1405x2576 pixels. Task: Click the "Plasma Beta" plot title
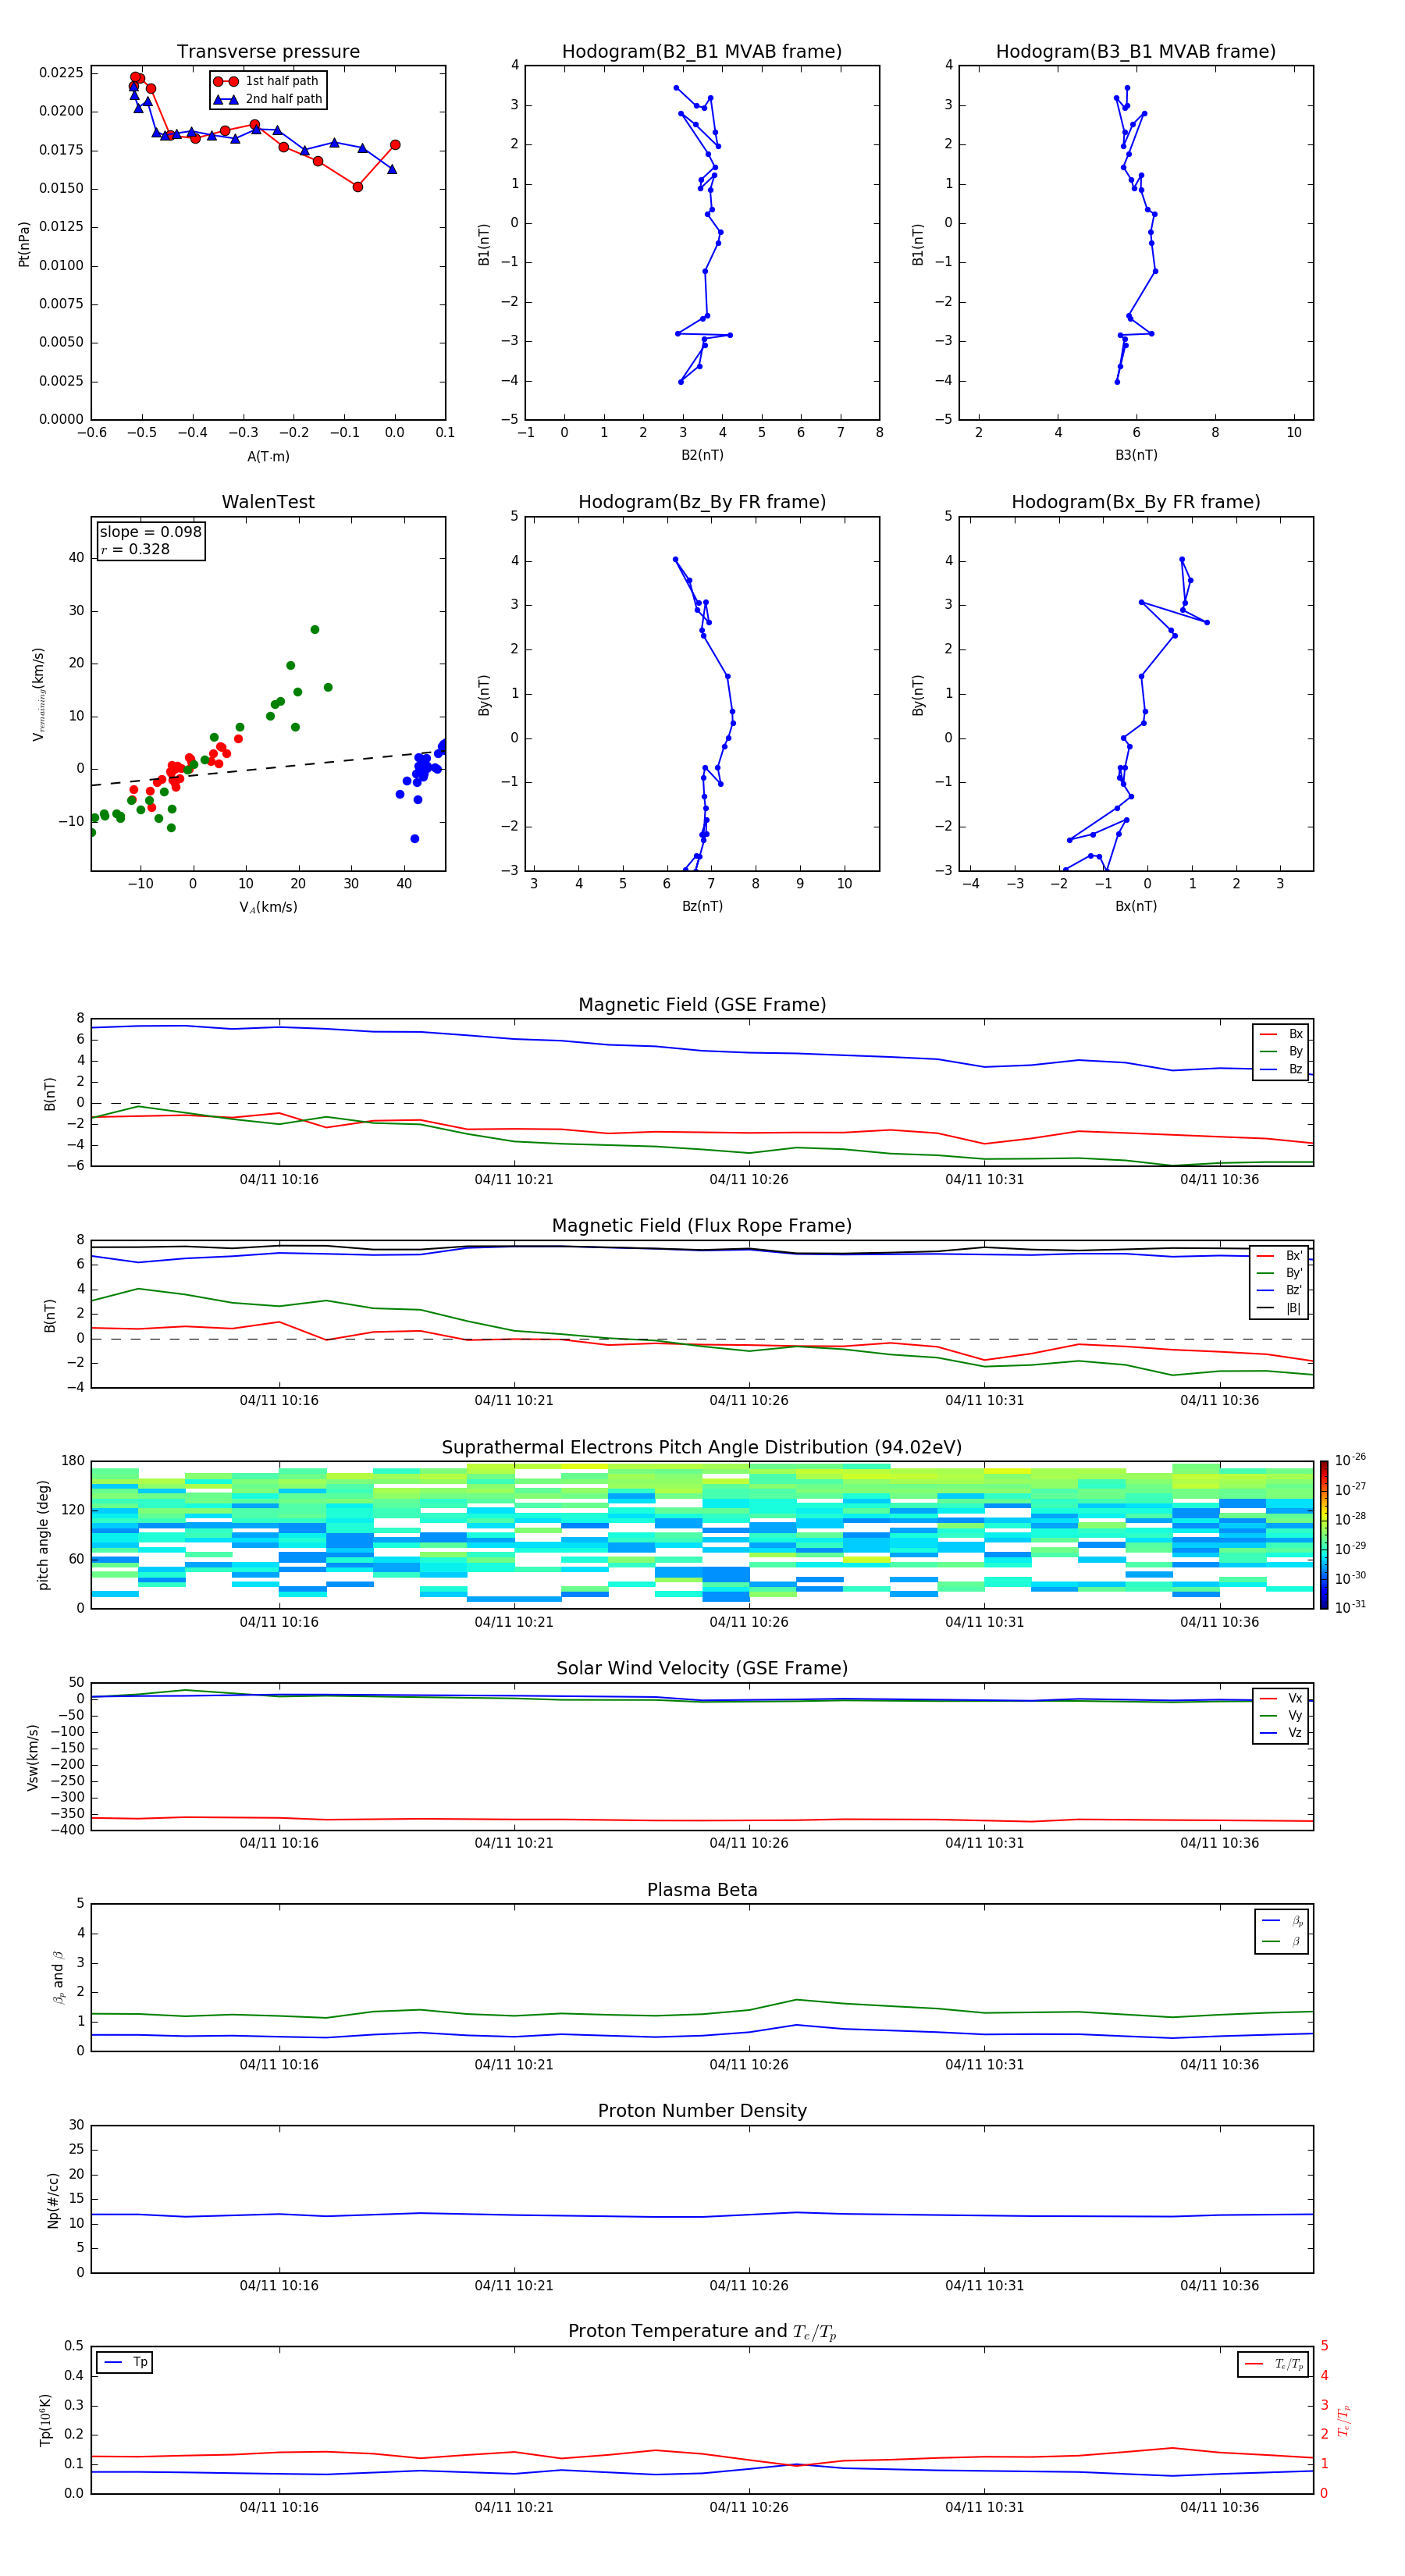[x=702, y=1890]
